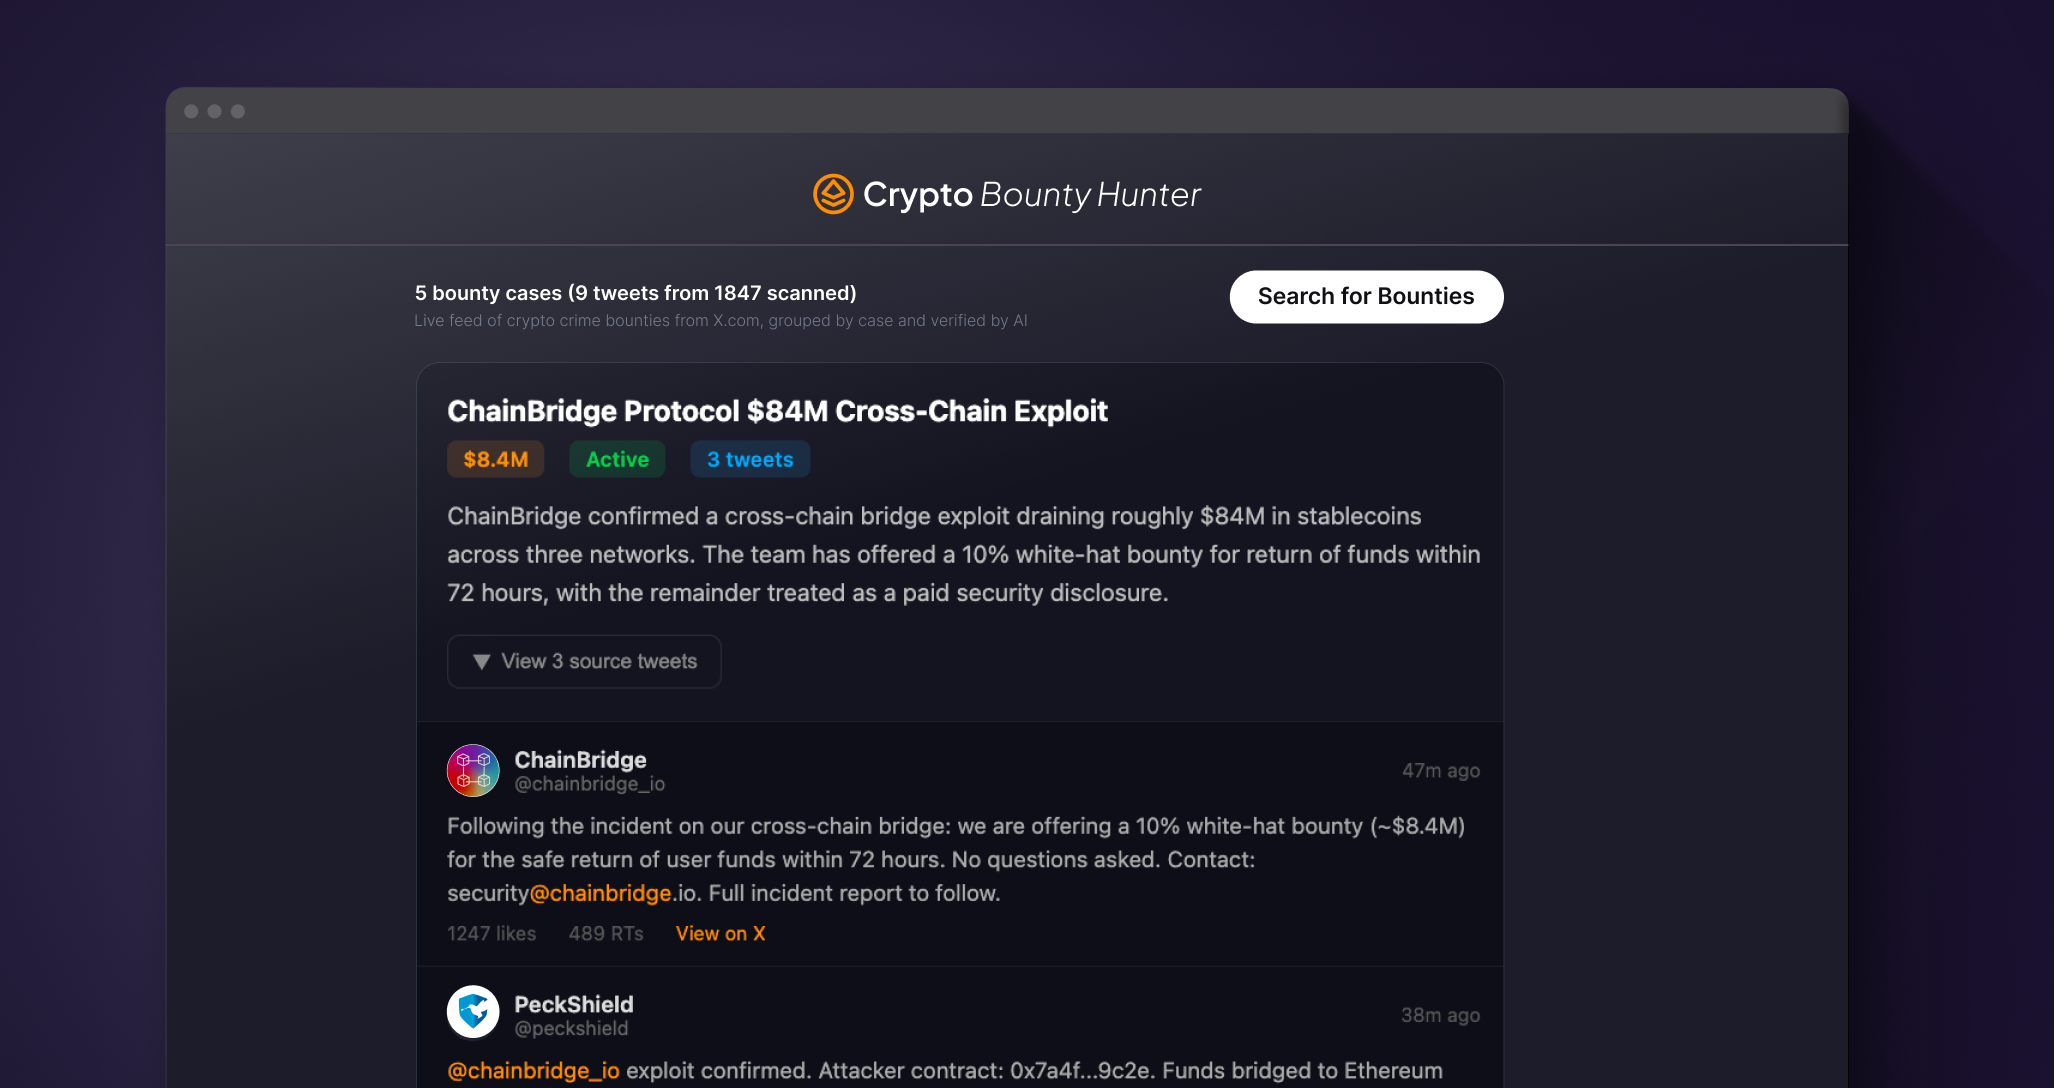
Task: Collapse the View 3 source tweets section
Action: click(x=584, y=661)
